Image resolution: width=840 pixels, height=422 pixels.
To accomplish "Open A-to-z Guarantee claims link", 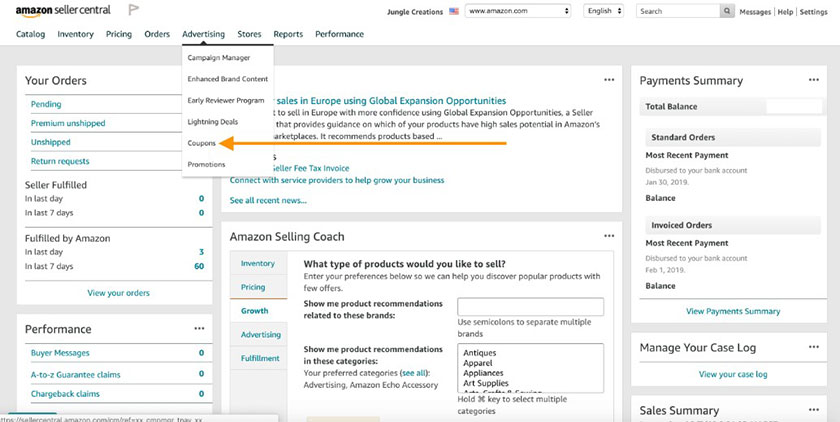I will point(76,374).
